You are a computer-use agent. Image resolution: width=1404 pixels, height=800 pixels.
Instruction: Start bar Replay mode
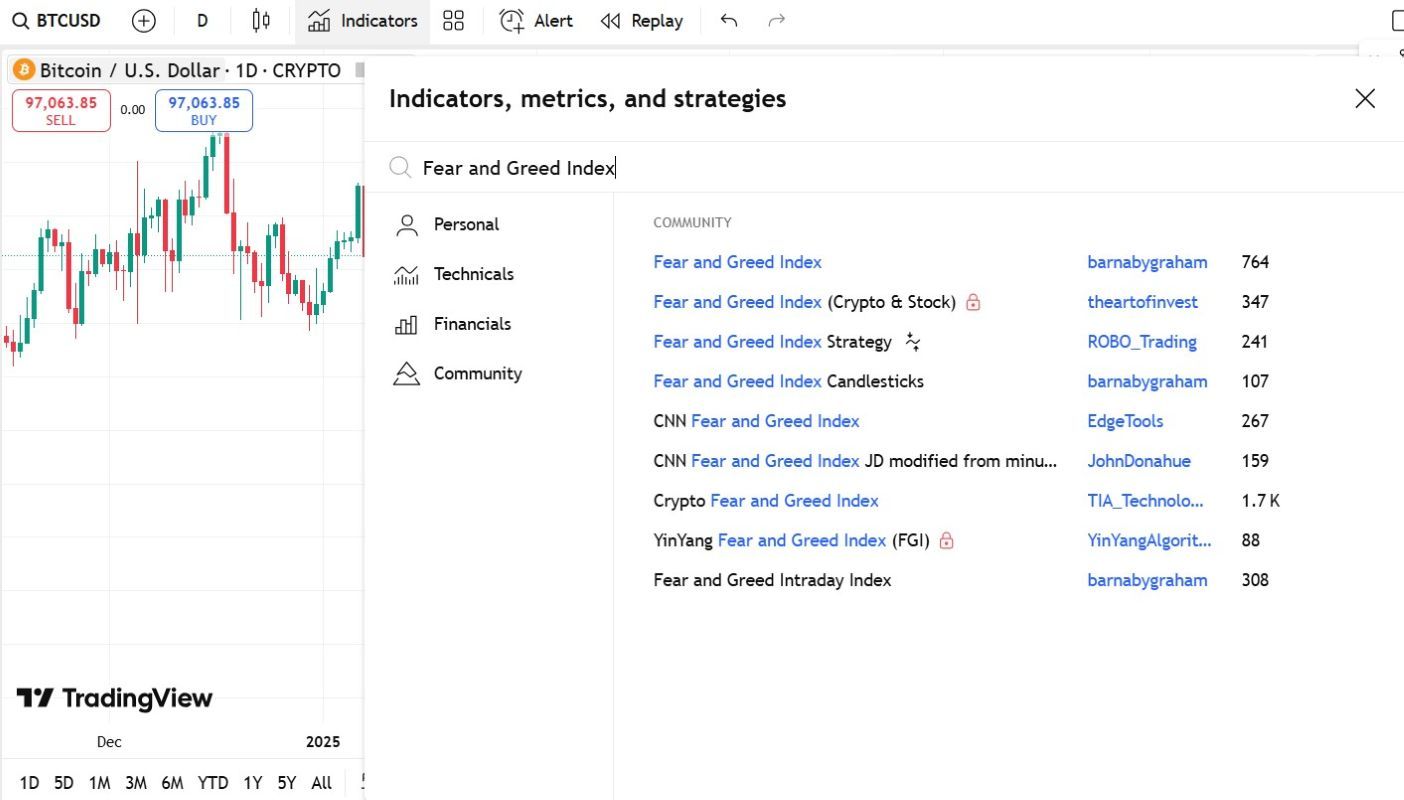pyautogui.click(x=642, y=20)
